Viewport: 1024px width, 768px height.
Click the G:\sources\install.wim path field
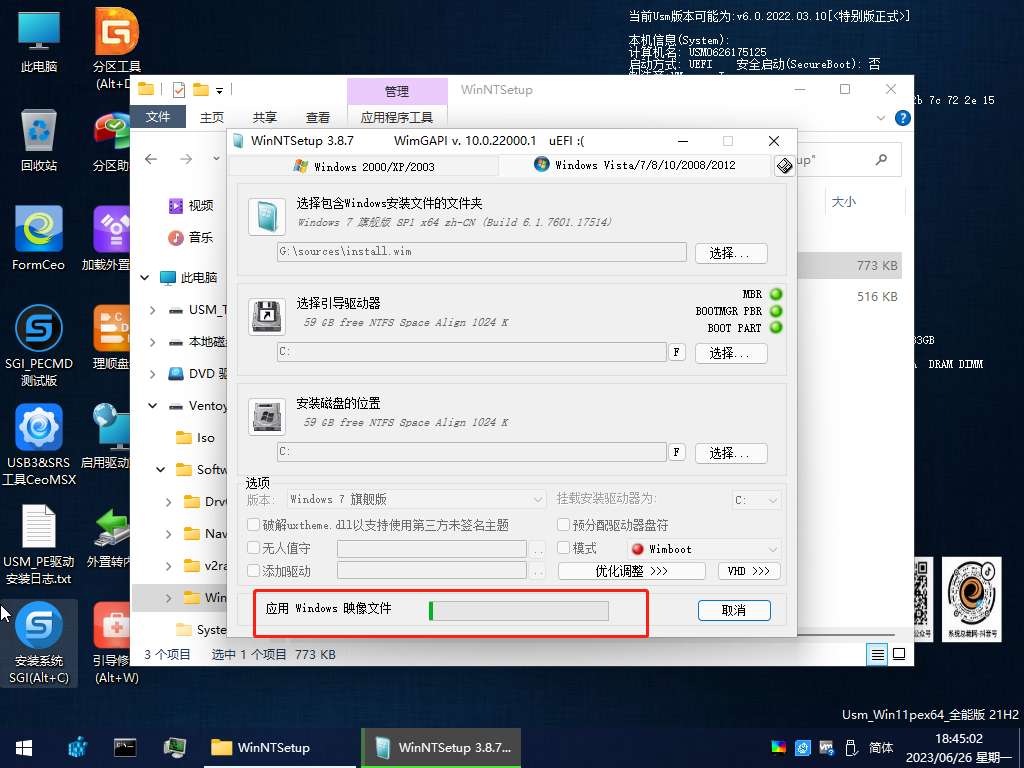pos(481,251)
